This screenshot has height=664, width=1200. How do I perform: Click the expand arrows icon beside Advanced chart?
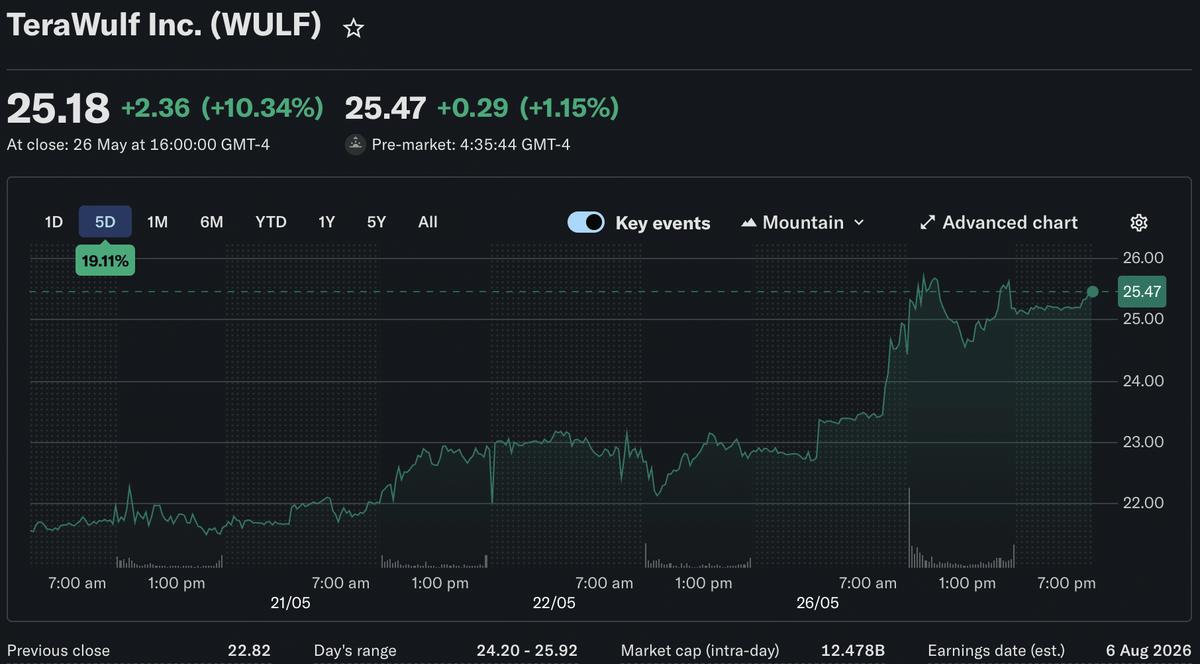pos(927,222)
